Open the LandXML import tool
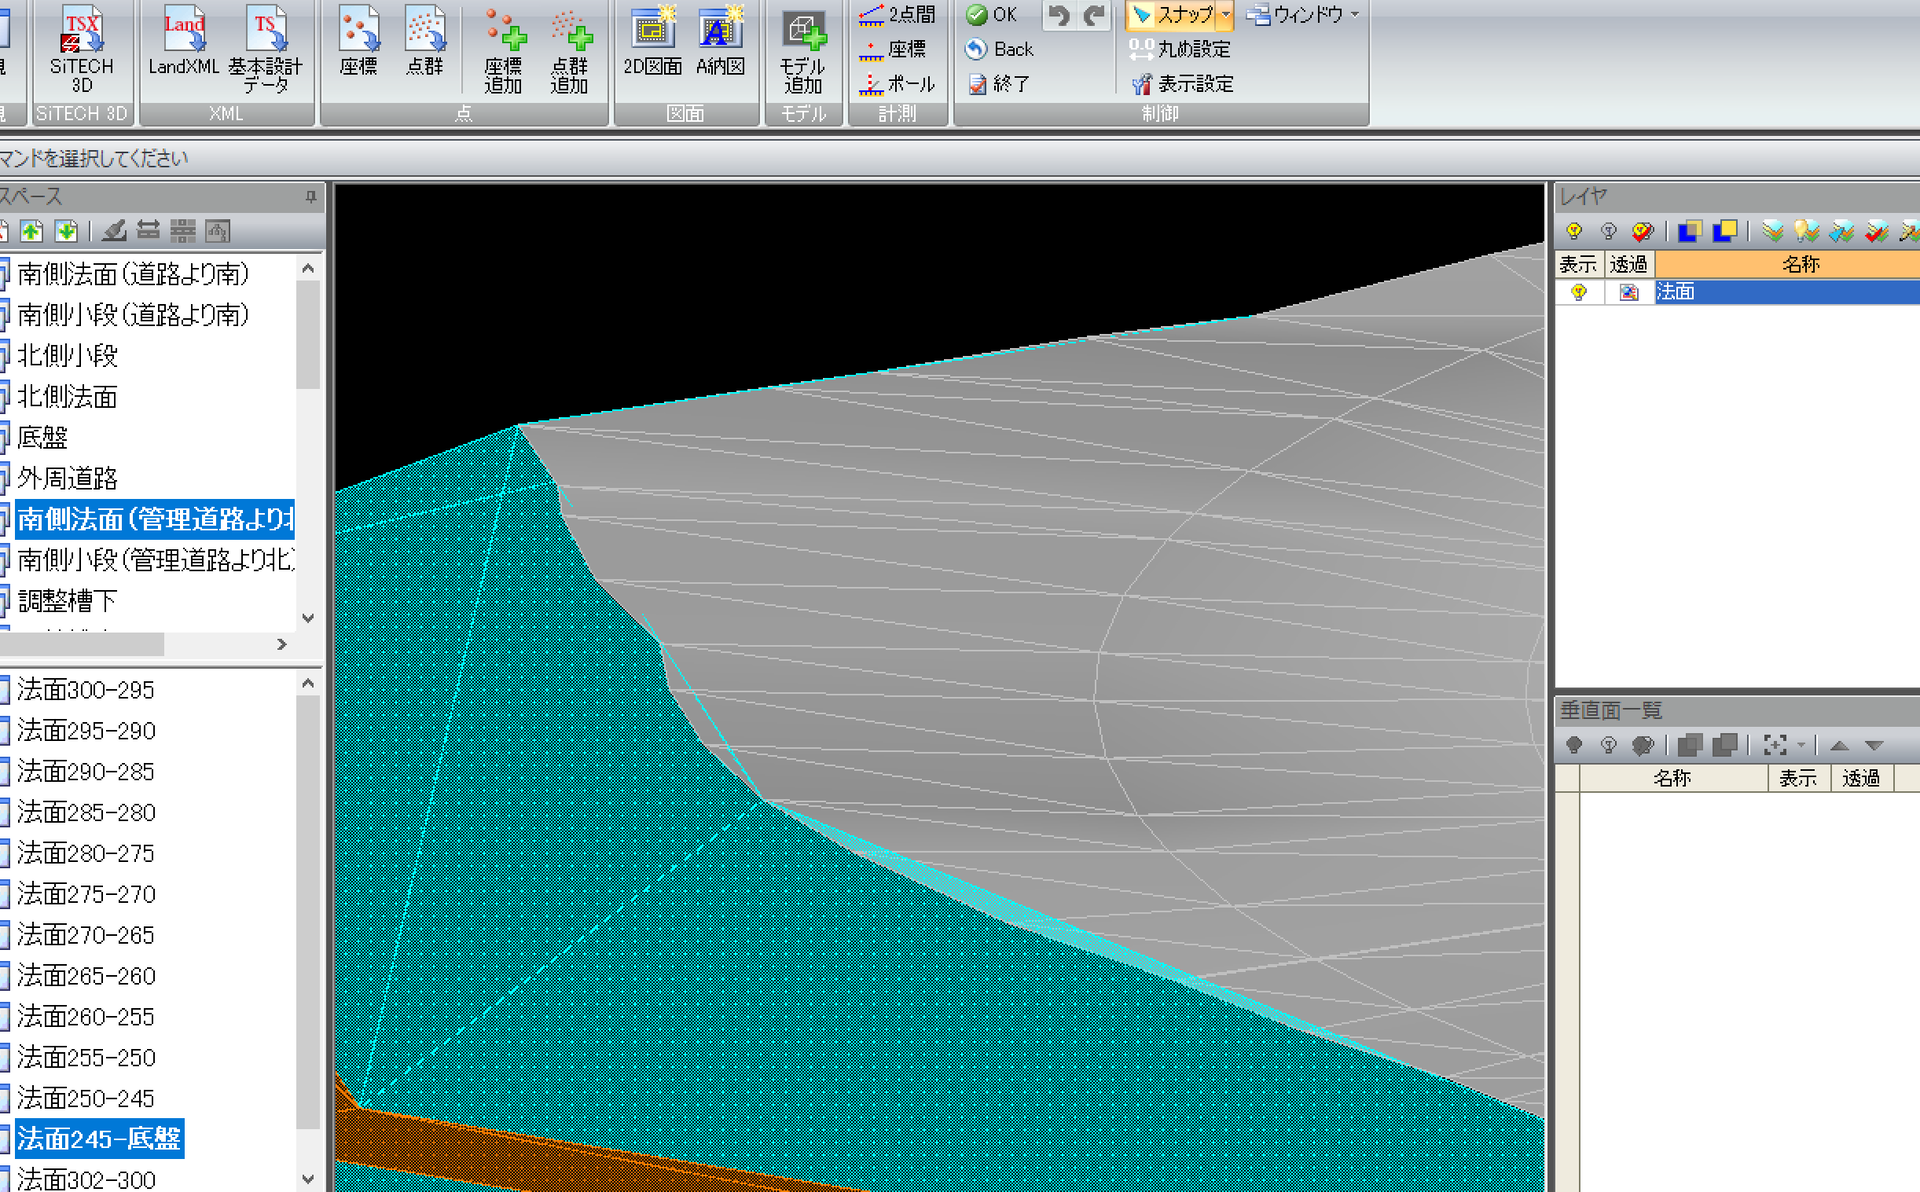Image resolution: width=1920 pixels, height=1192 pixels. pos(184,42)
